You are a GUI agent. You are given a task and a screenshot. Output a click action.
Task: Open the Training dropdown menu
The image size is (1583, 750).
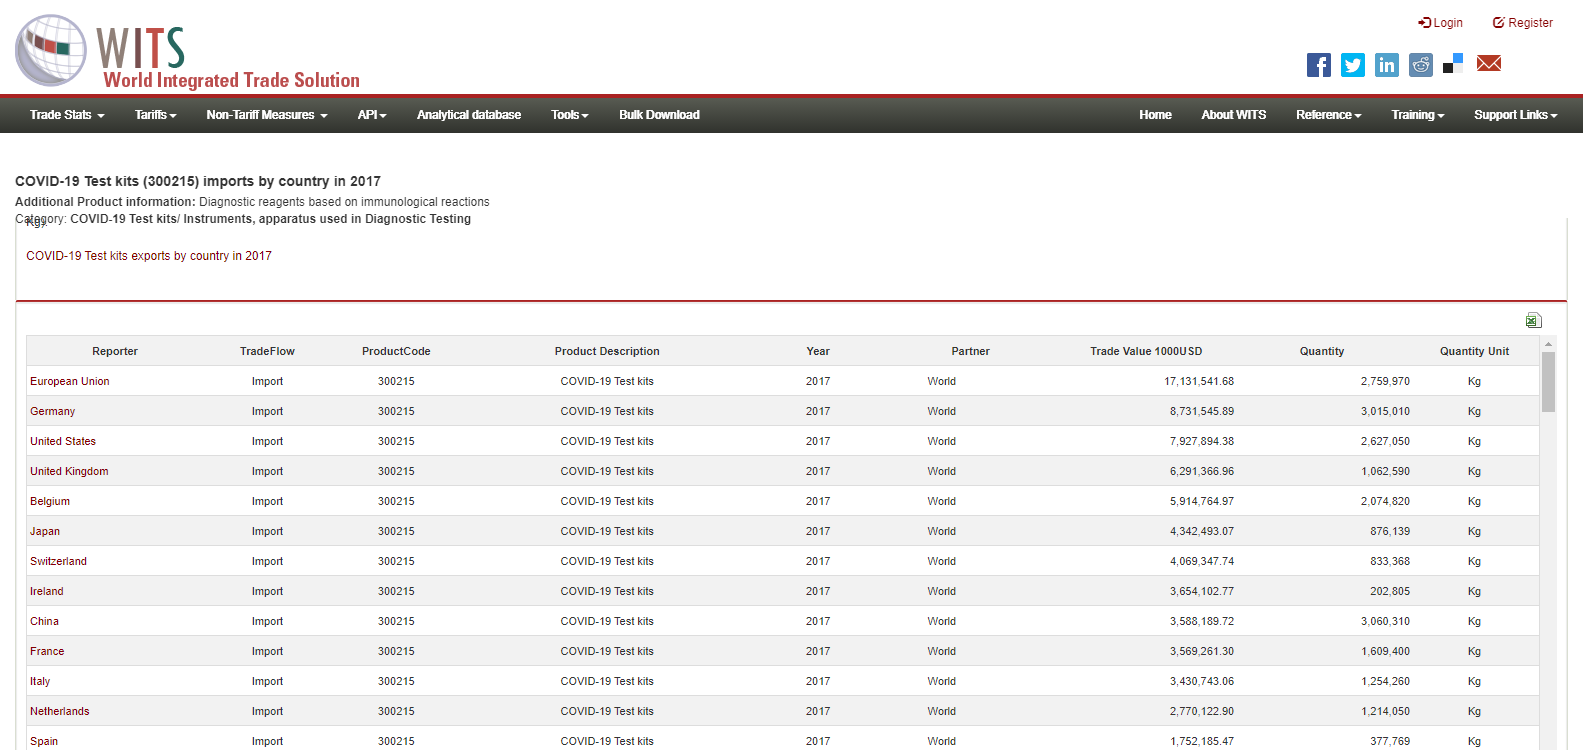coord(1418,115)
